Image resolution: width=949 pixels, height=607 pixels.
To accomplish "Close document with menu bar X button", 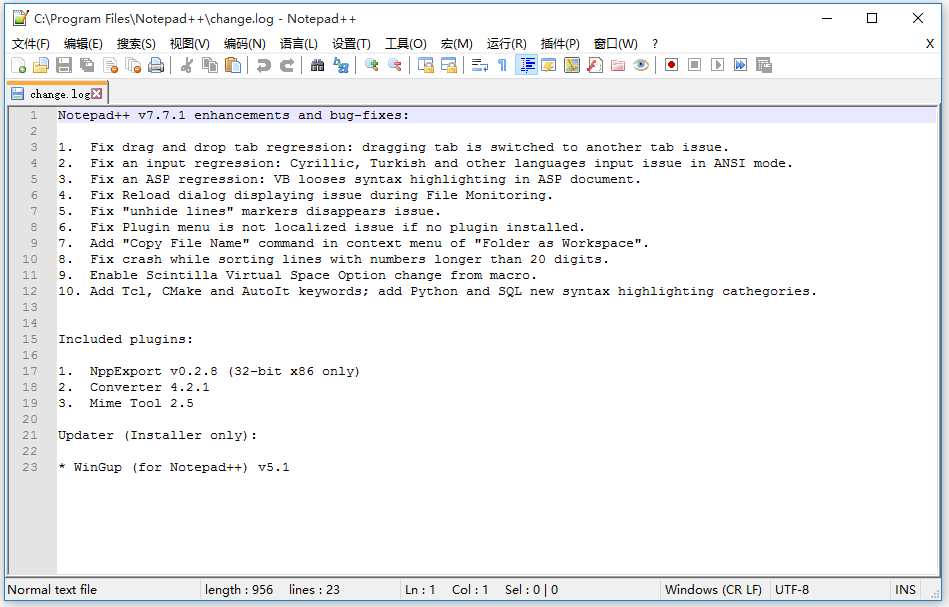I will (x=930, y=44).
